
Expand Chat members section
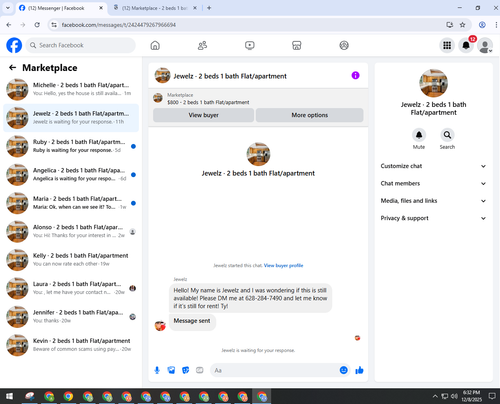433,183
